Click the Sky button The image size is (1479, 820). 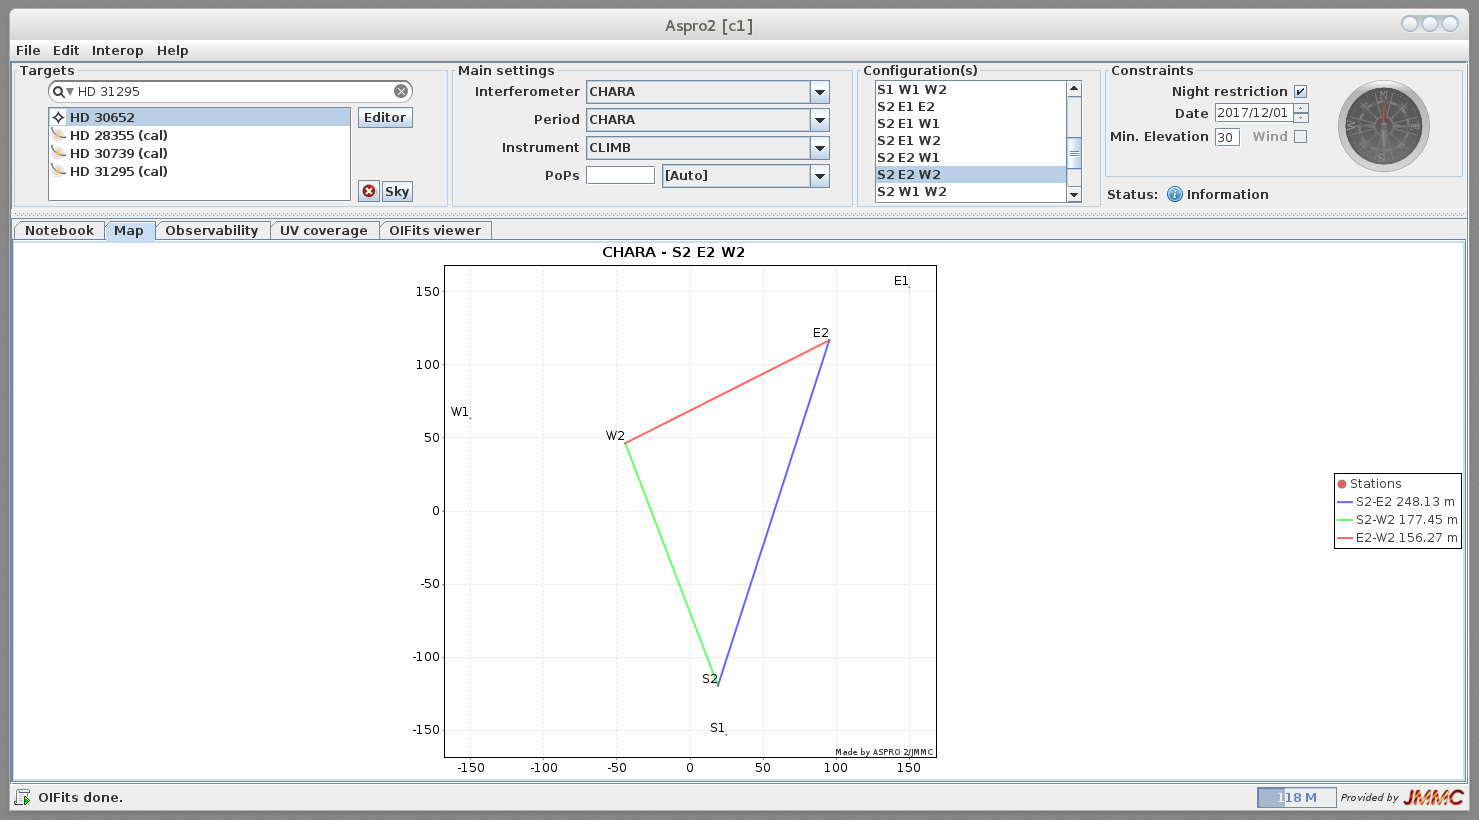click(x=397, y=191)
